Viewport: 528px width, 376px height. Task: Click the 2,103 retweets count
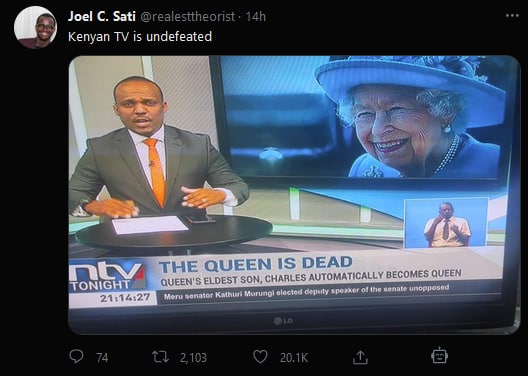tap(193, 357)
